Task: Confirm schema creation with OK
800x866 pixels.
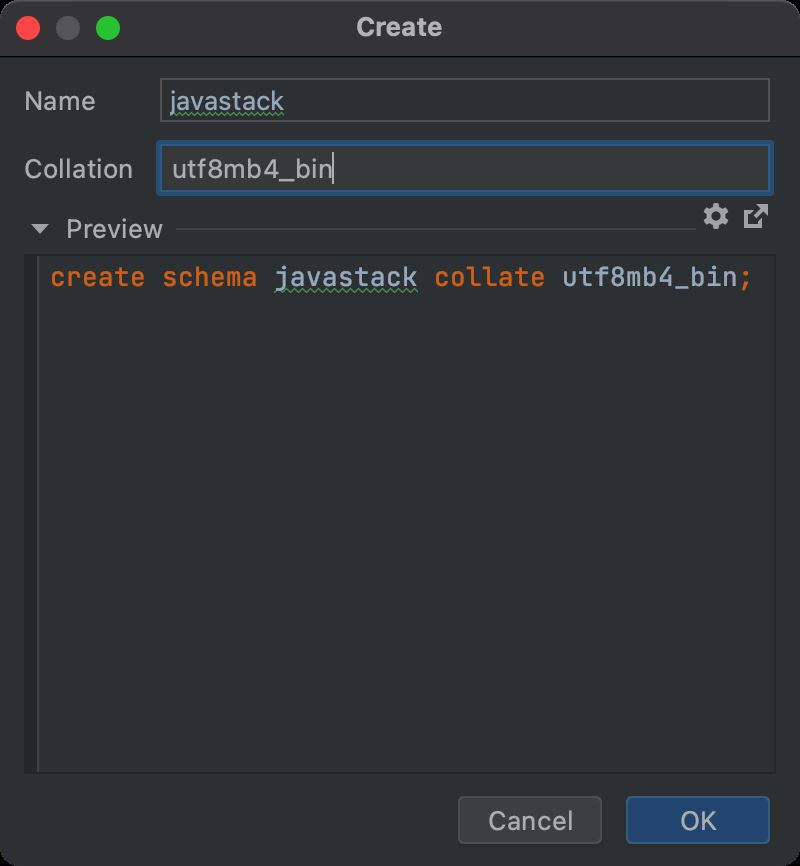Action: (x=697, y=820)
